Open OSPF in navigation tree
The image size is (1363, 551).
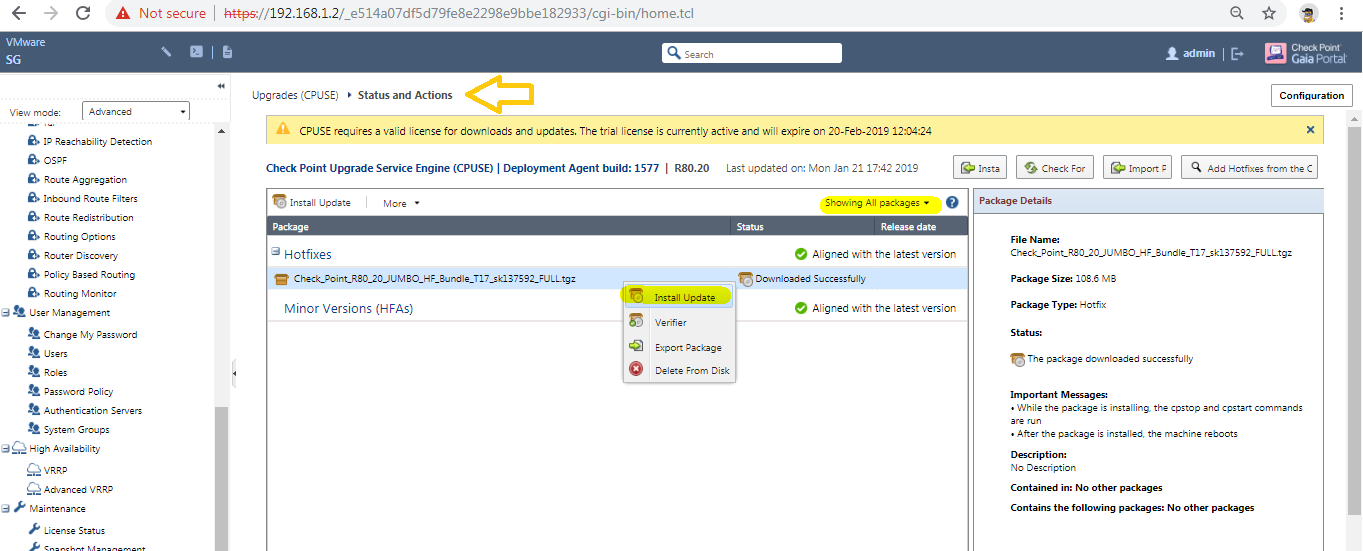56,161
